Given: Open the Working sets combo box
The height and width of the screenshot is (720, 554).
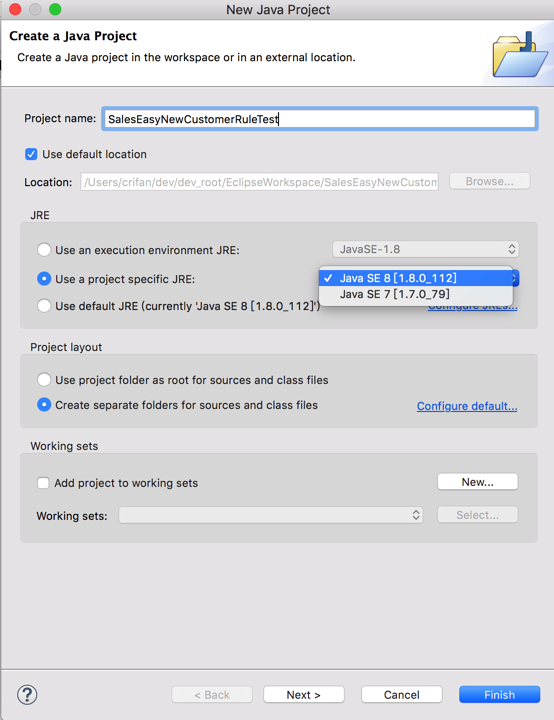Looking at the screenshot, I should pos(271,515).
